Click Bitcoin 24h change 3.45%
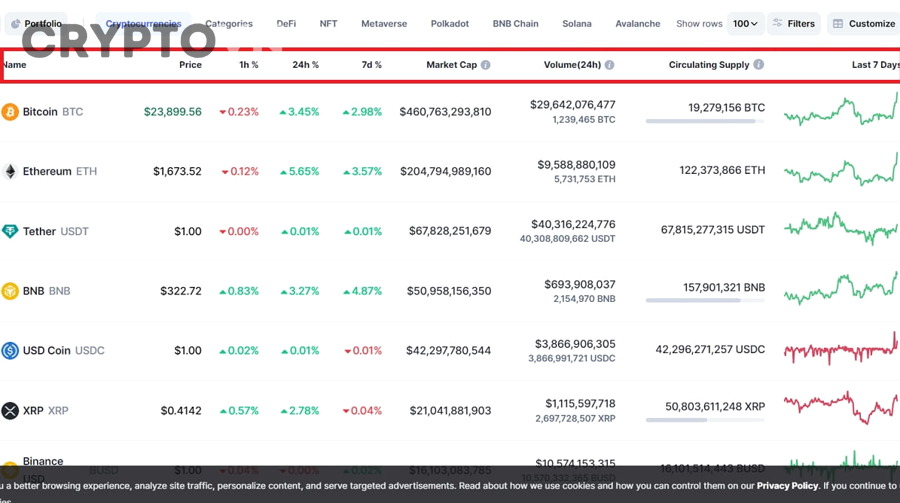The width and height of the screenshot is (900, 503). (299, 111)
